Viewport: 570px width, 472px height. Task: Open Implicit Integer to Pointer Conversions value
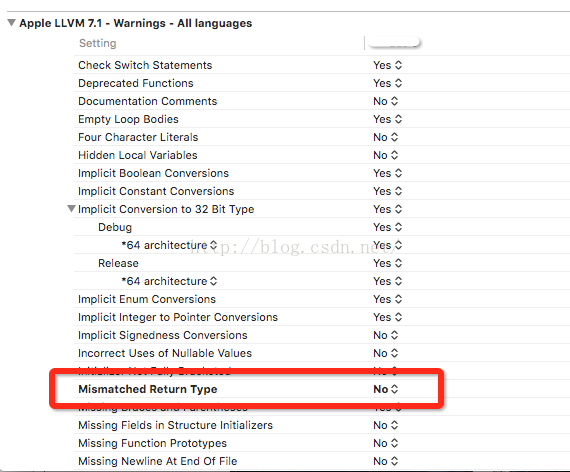(x=388, y=317)
